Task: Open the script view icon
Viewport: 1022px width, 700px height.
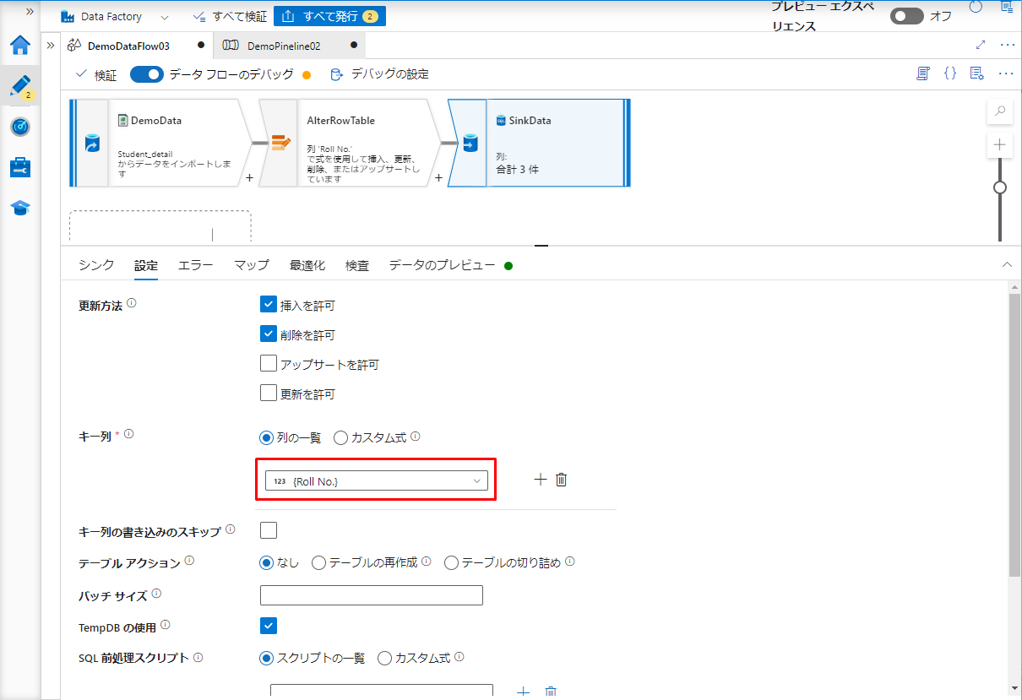Action: tap(923, 74)
